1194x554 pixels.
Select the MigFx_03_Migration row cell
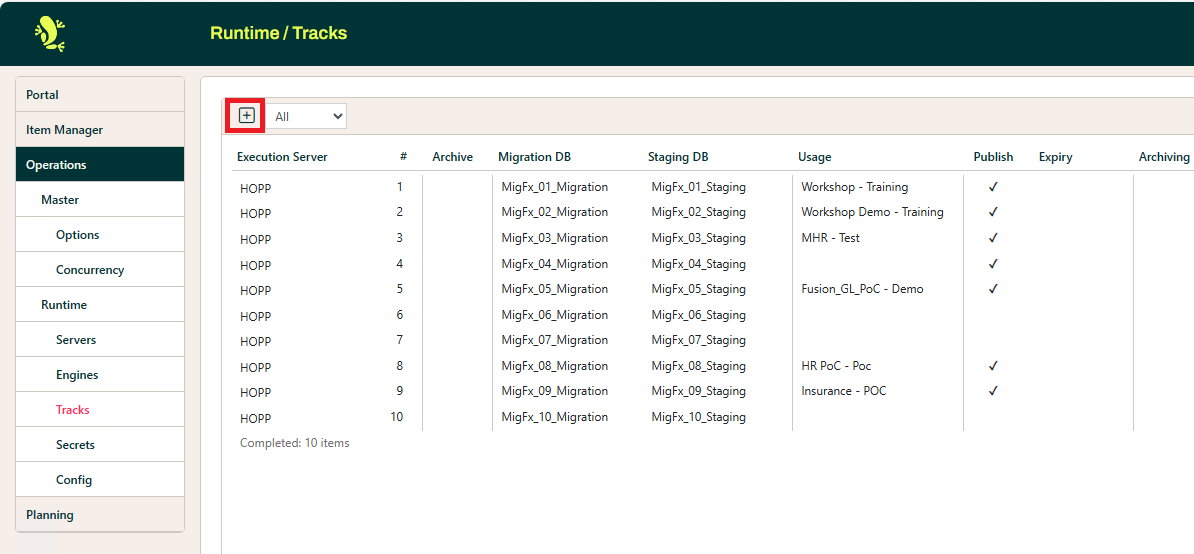(x=555, y=238)
